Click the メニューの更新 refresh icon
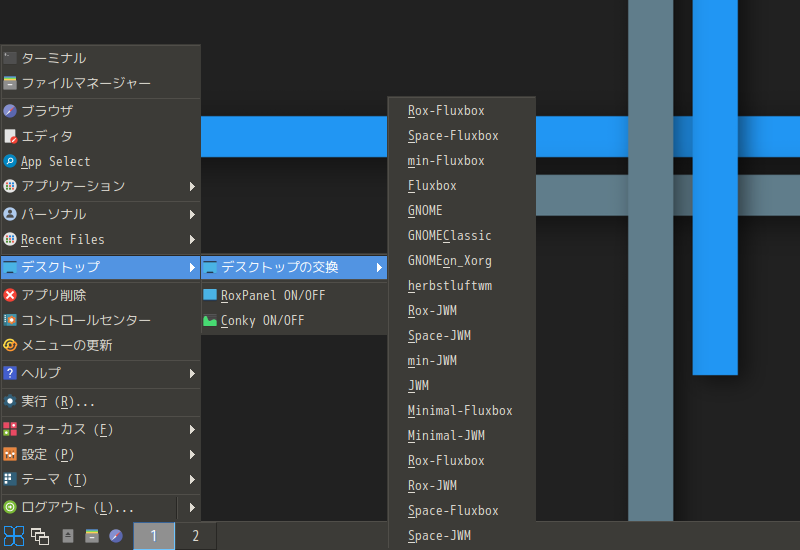 coord(10,345)
